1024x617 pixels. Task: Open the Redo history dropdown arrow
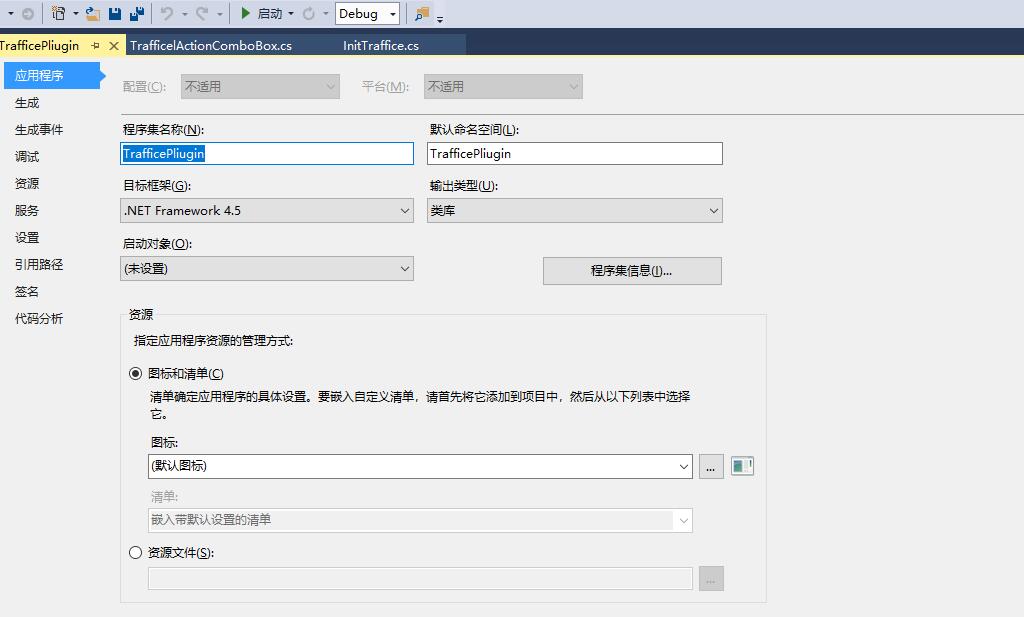[x=219, y=14]
